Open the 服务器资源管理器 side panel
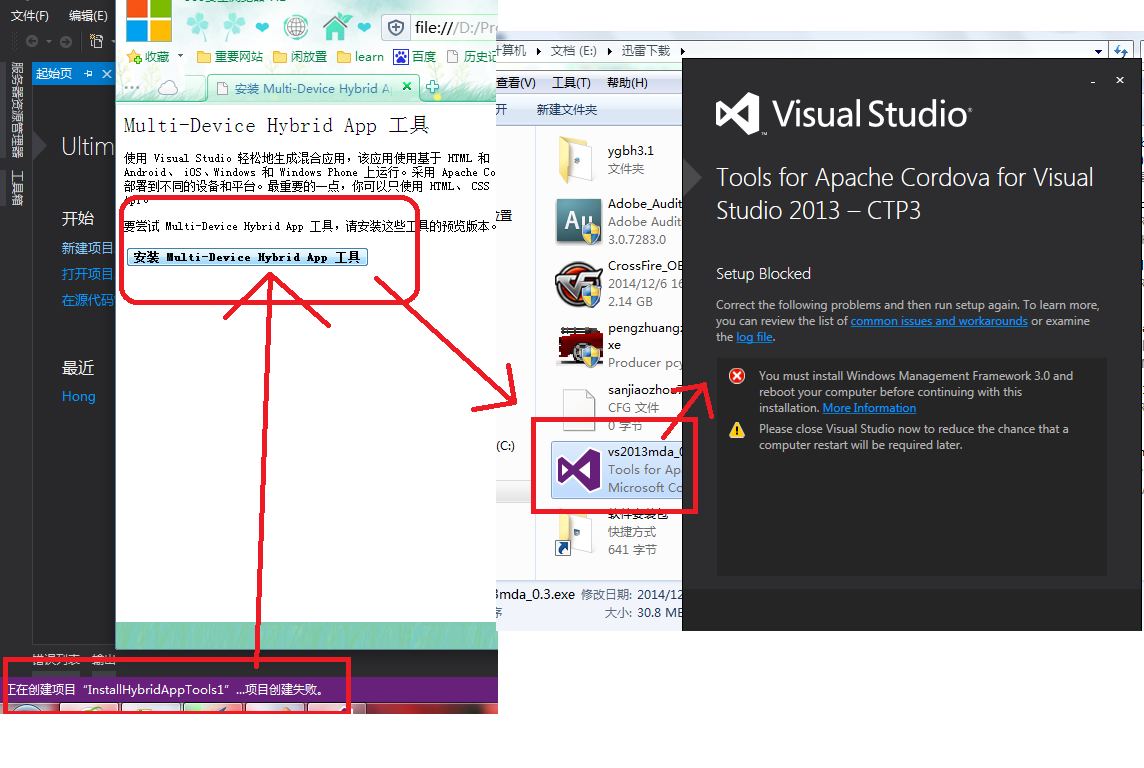The height and width of the screenshot is (768, 1144). (x=17, y=109)
